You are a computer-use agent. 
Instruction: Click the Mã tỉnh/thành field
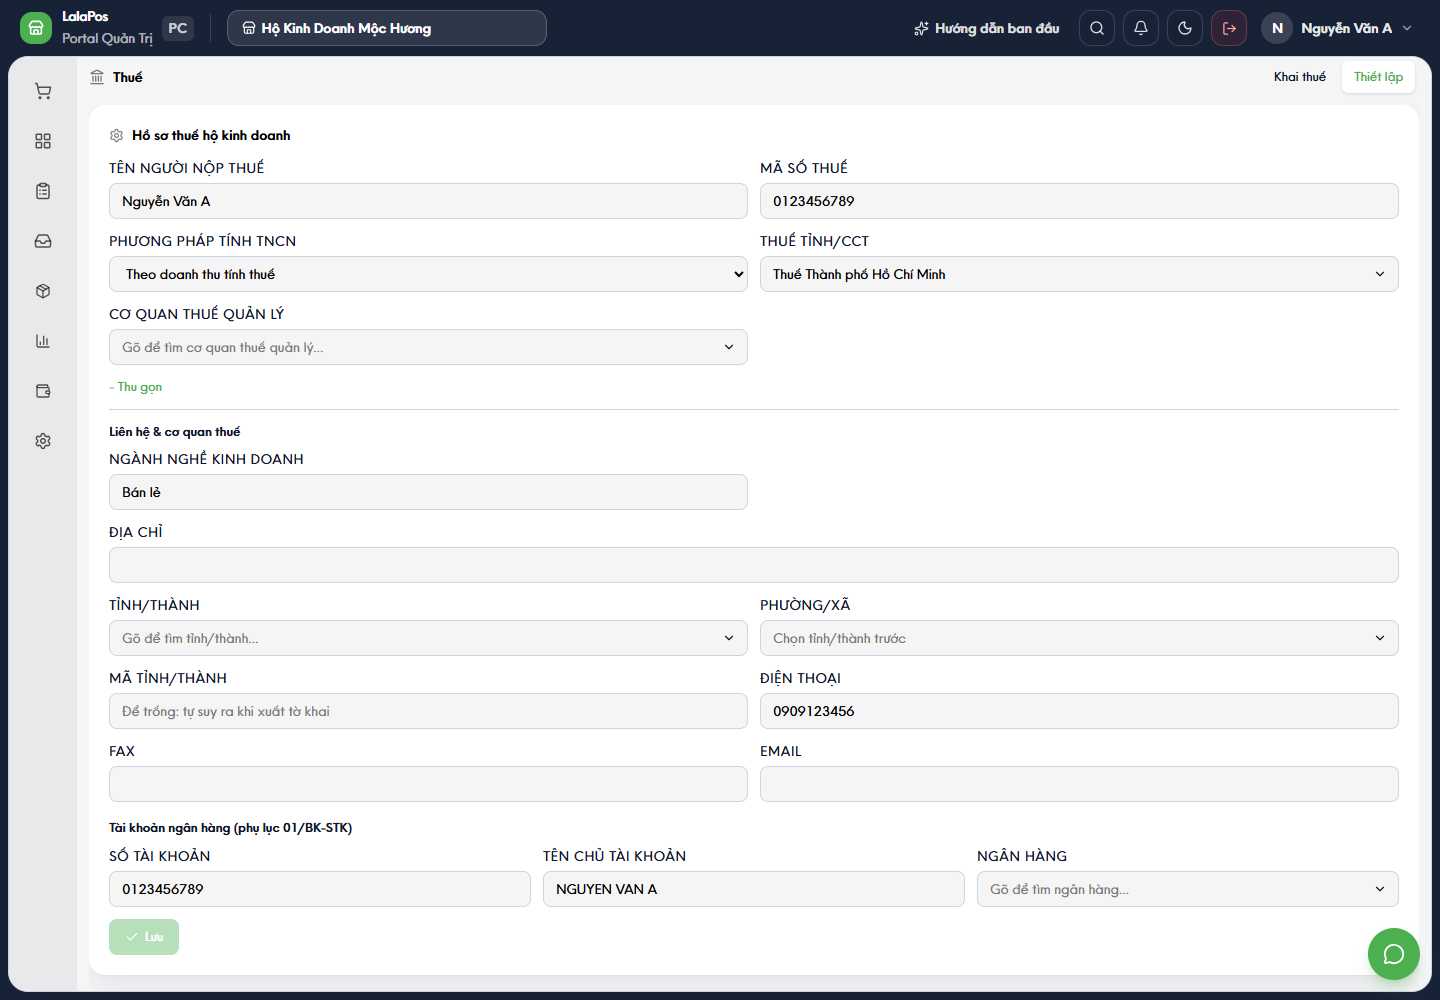428,711
